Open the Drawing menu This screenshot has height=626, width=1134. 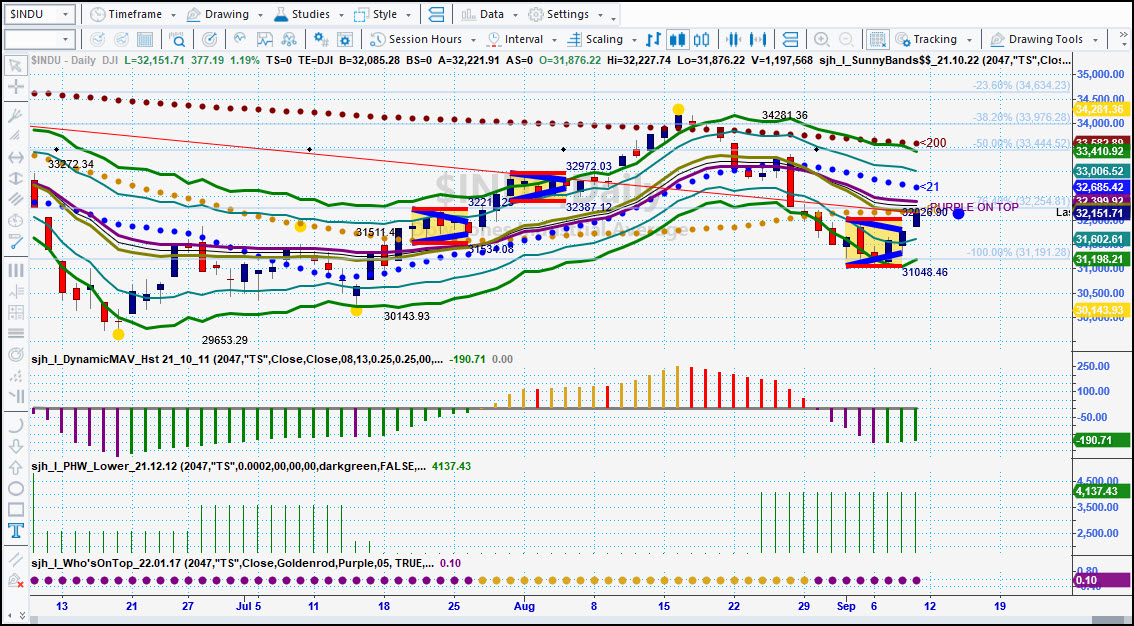pyautogui.click(x=224, y=14)
